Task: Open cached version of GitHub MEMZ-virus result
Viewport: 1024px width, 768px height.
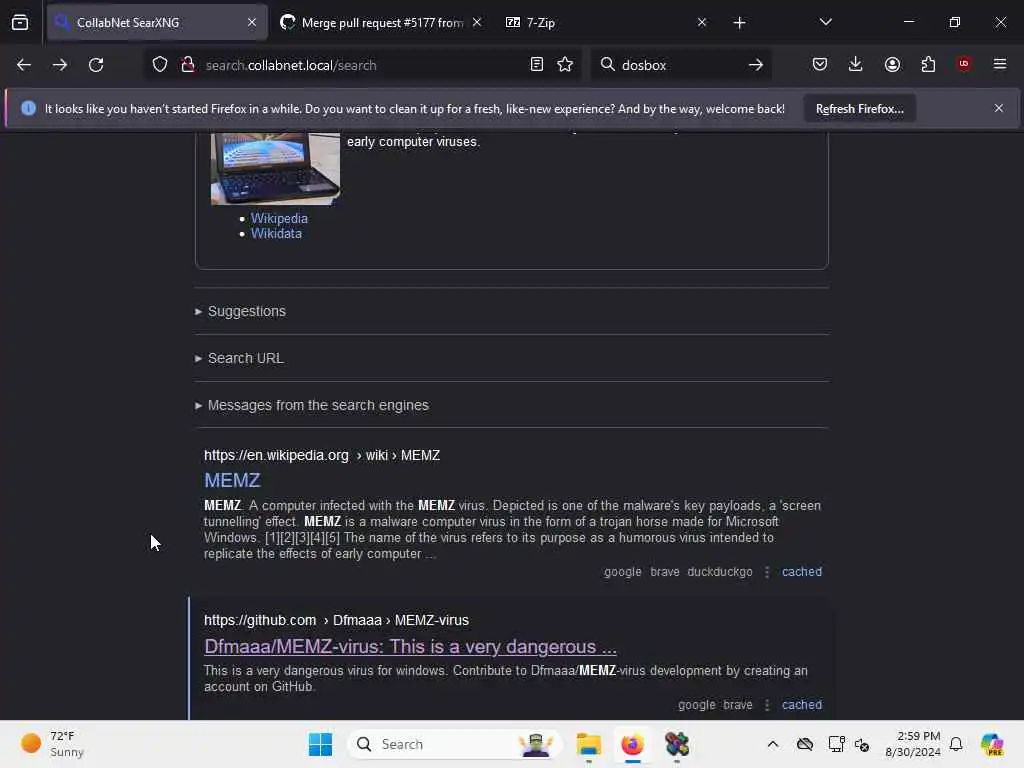Action: pyautogui.click(x=801, y=705)
